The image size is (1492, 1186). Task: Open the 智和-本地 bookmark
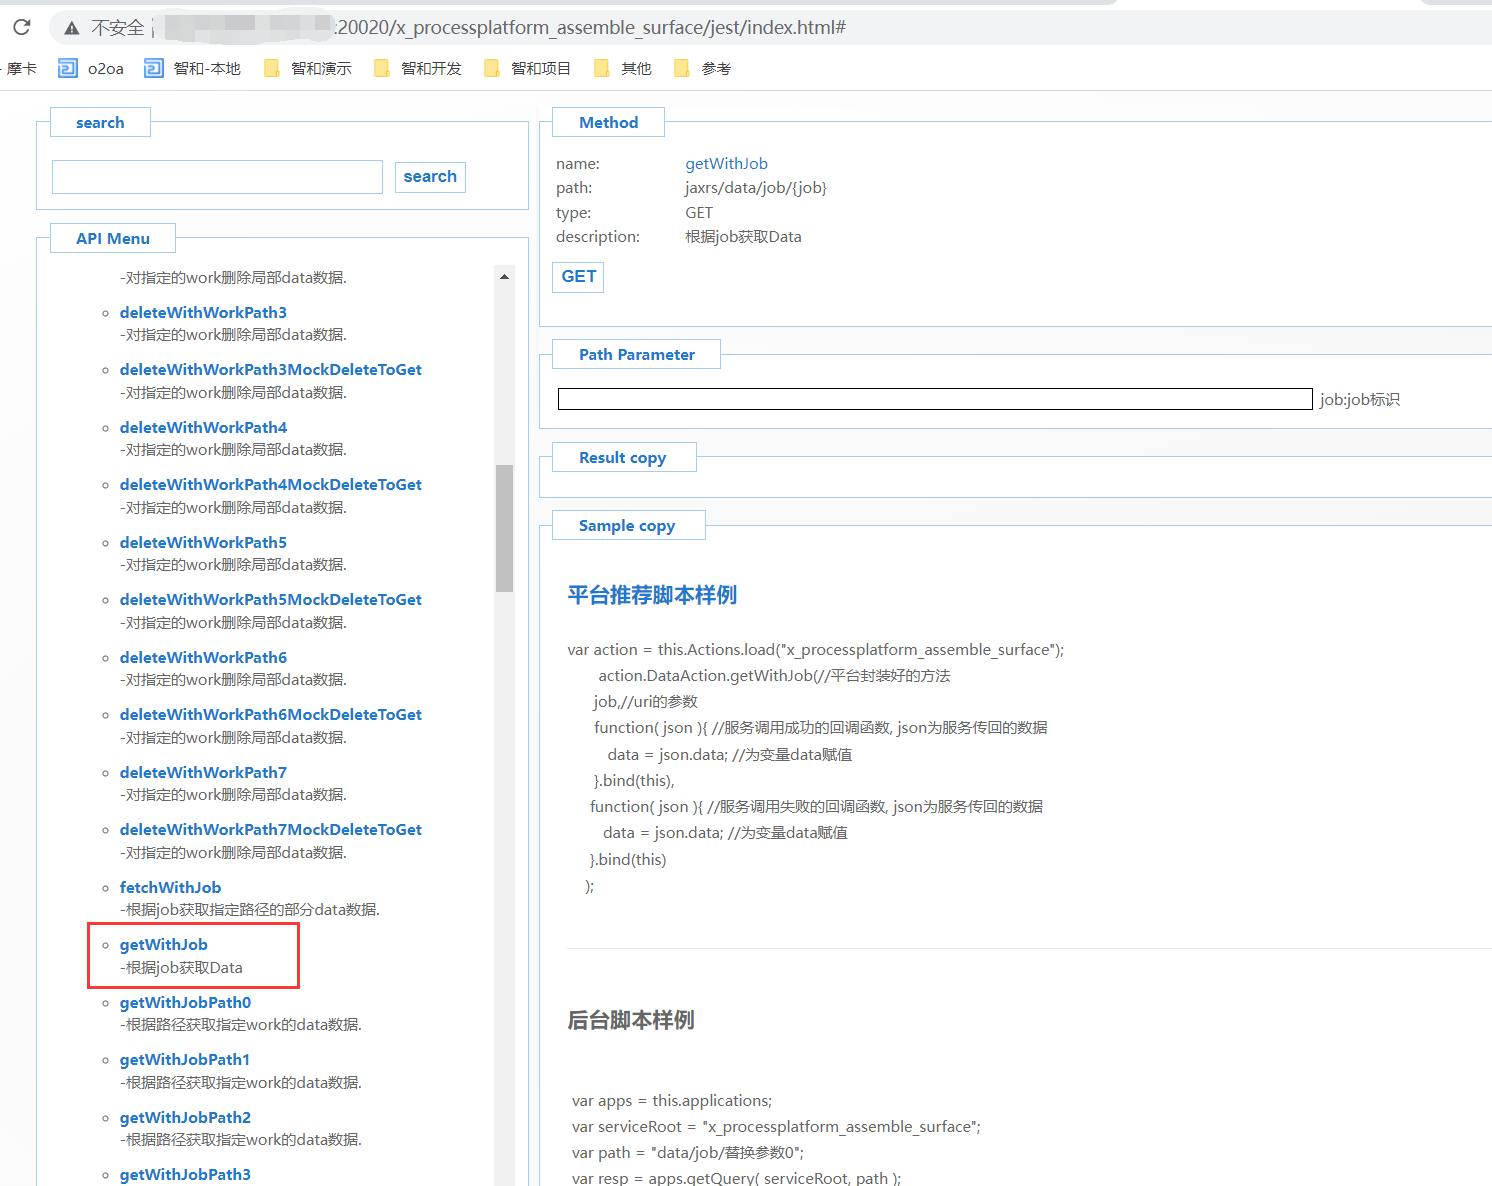[x=193, y=68]
